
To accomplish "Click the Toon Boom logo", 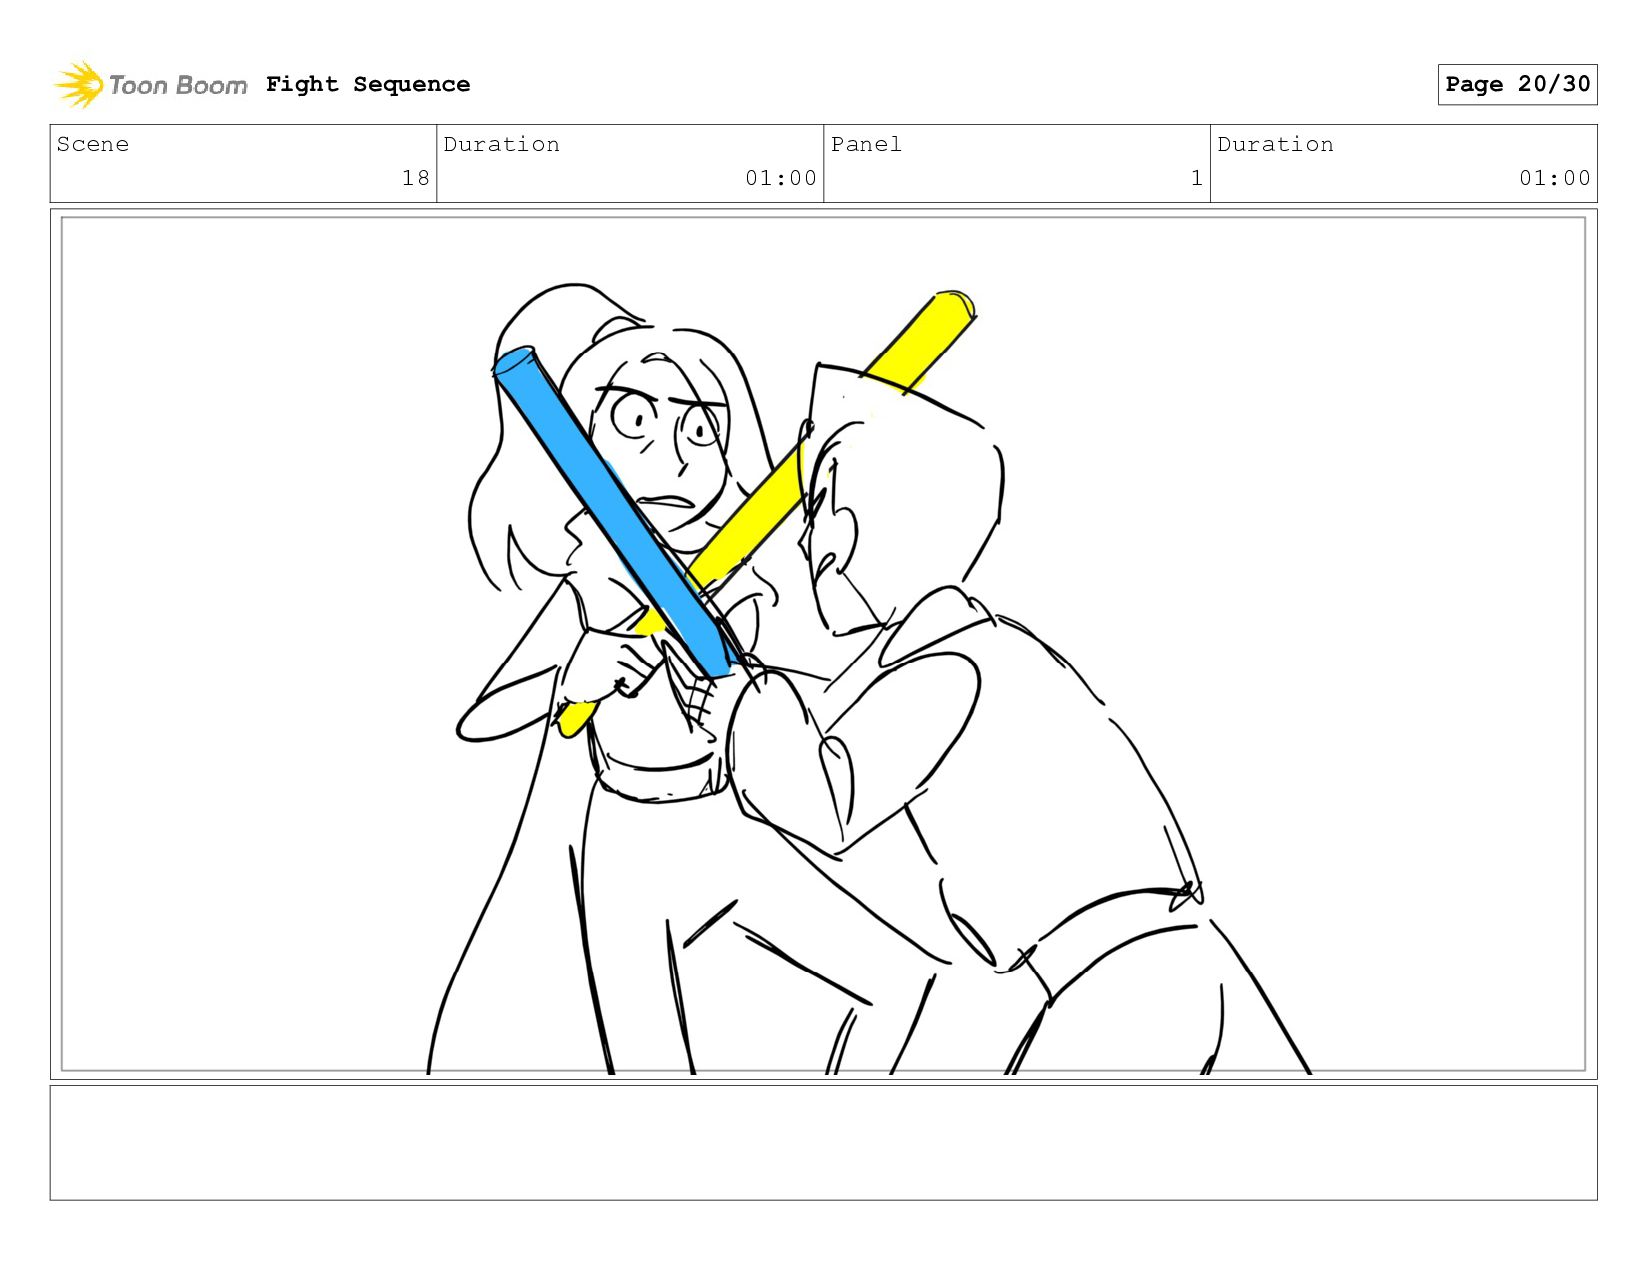I will (150, 85).
